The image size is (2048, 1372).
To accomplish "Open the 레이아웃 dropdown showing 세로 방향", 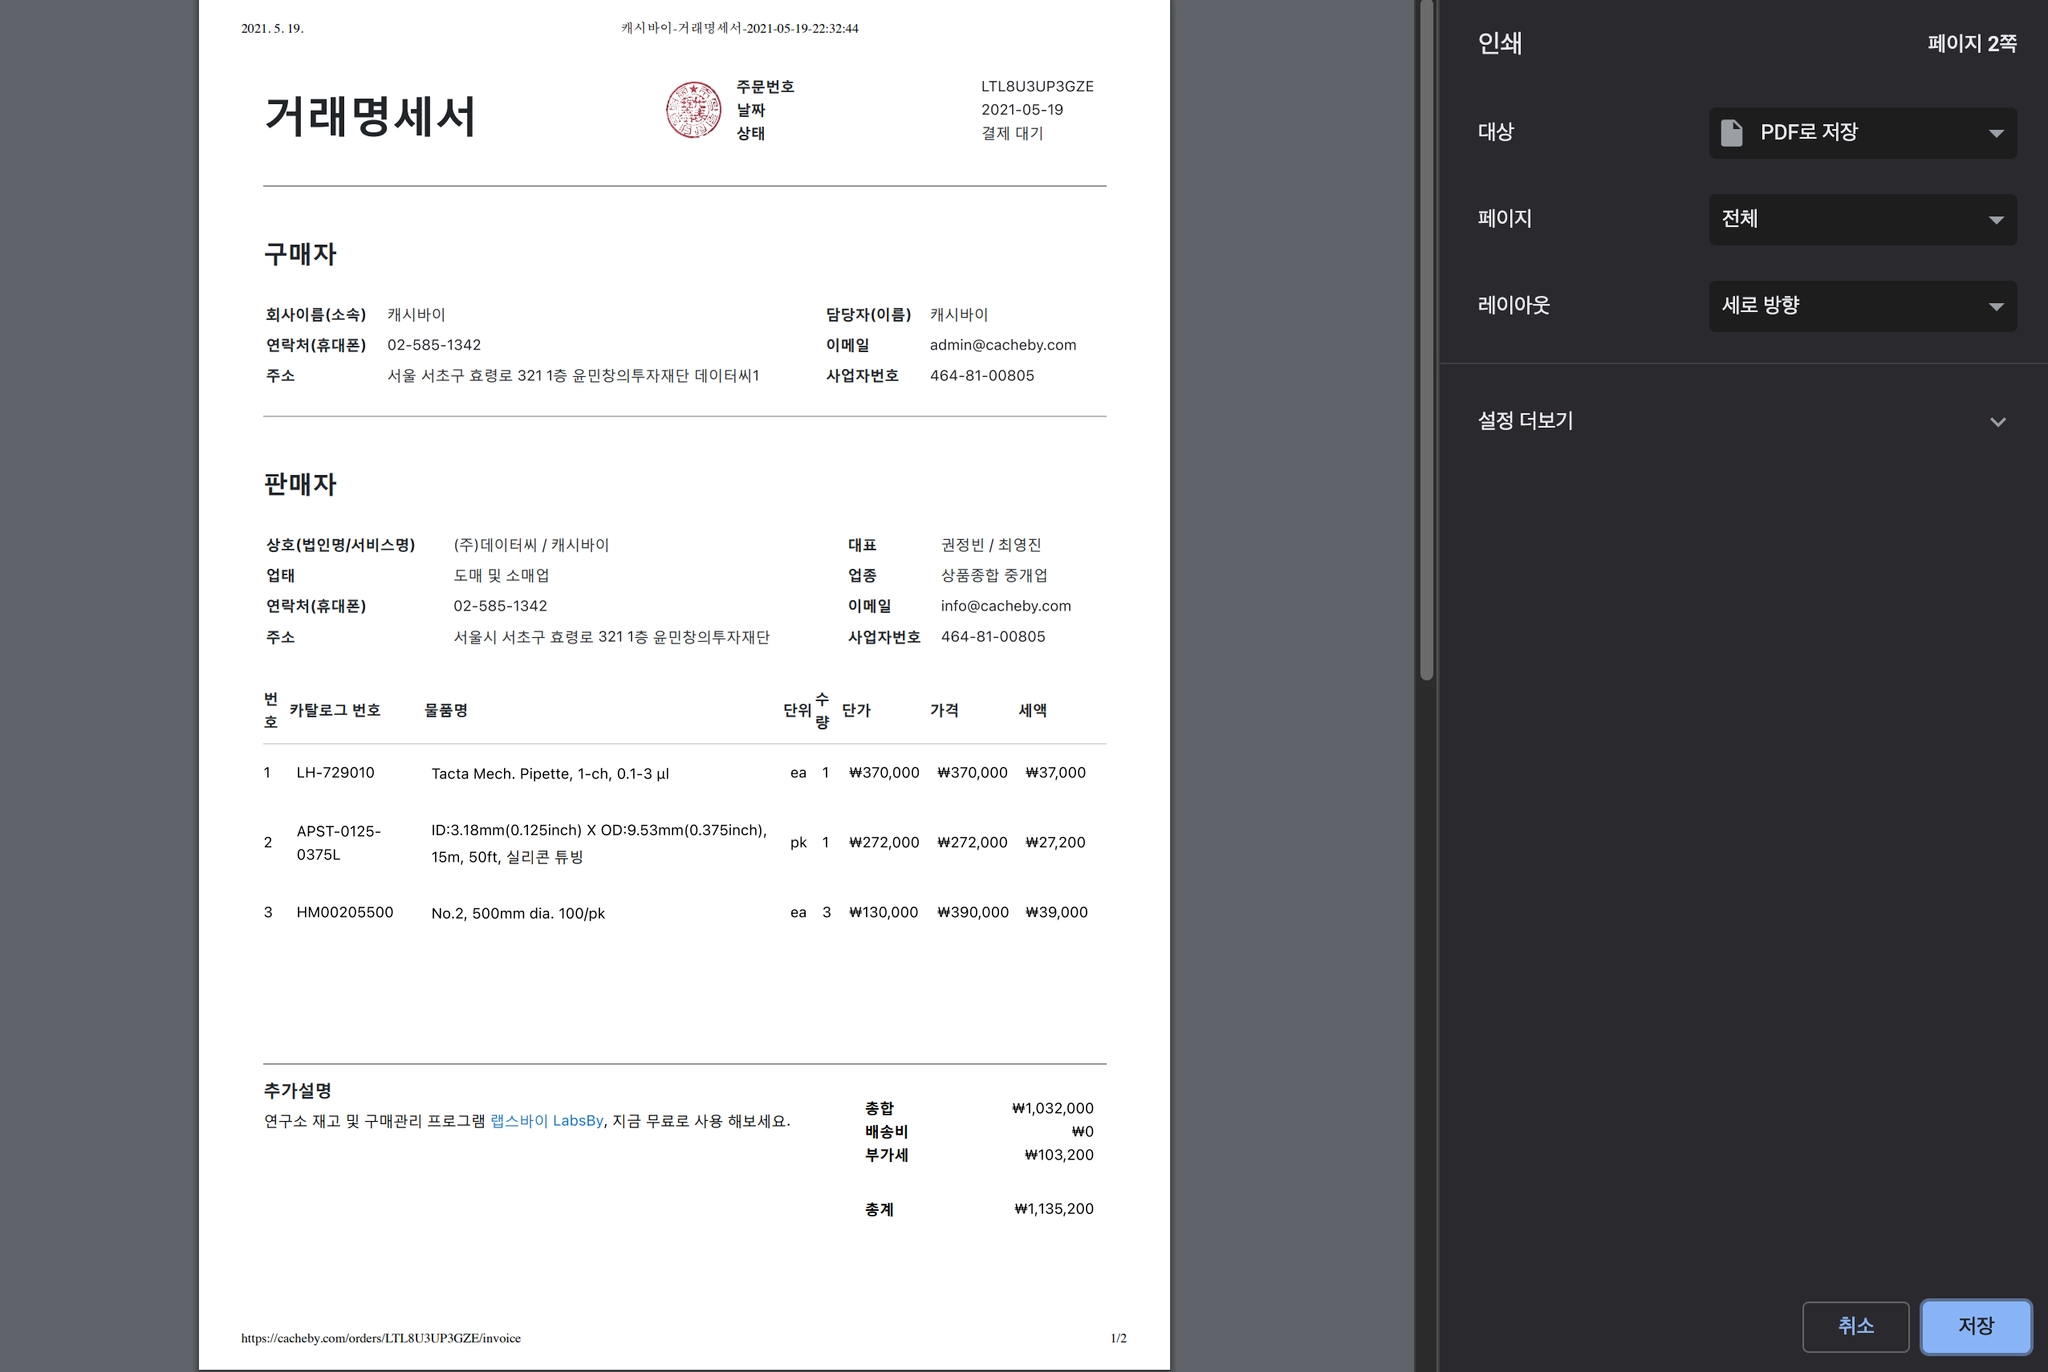I will [1862, 306].
